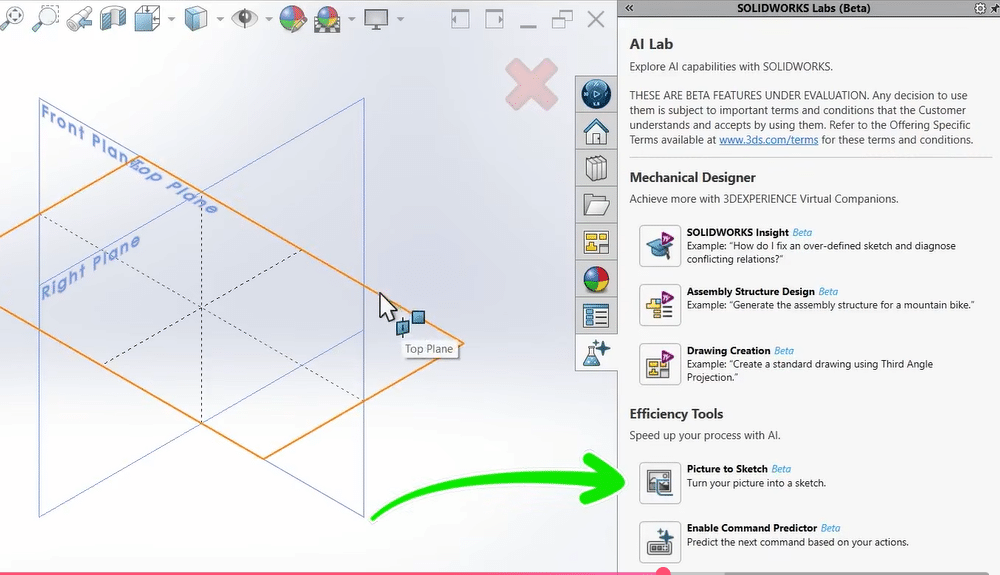
Task: Open the www.3ds.com/terms link
Action: (x=768, y=140)
